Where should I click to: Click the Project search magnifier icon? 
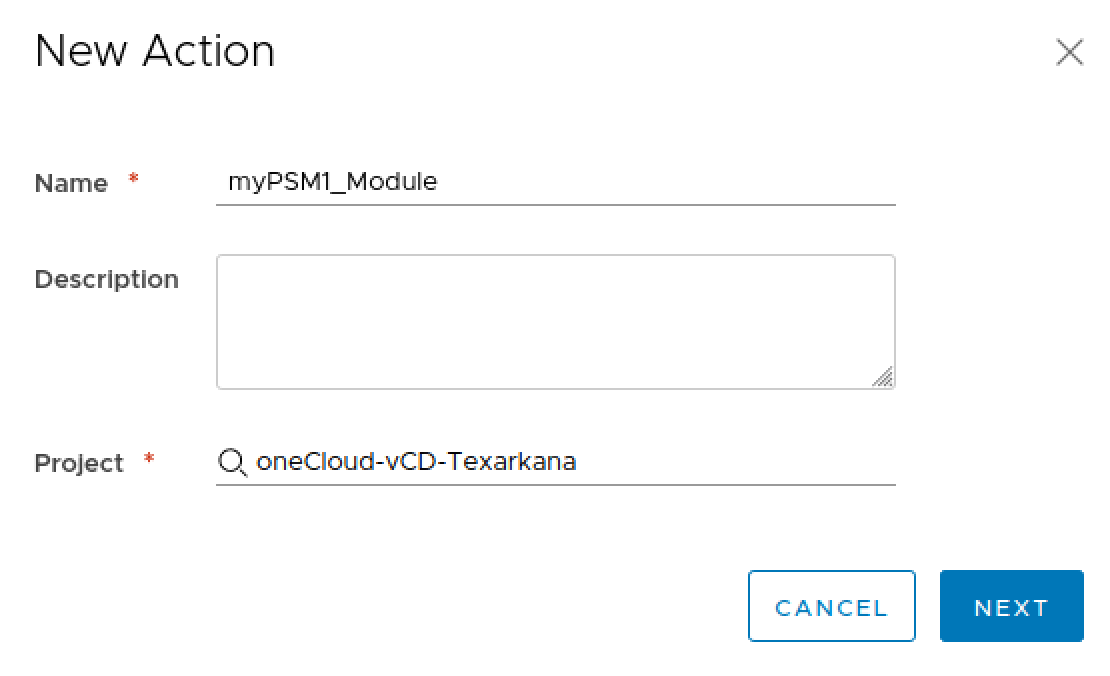(x=232, y=462)
